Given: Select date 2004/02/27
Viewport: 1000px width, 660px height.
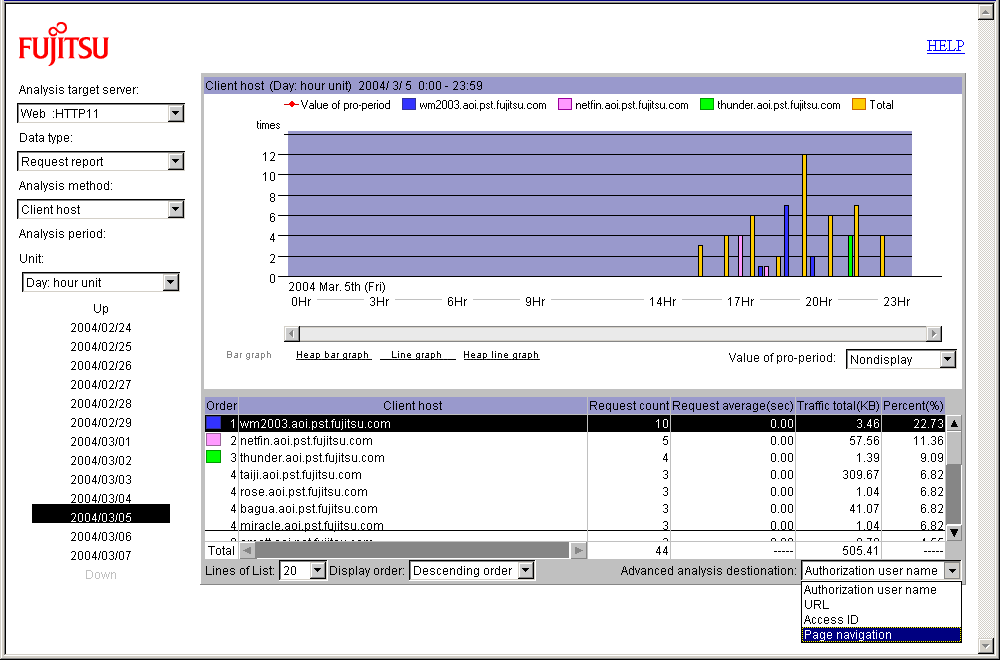Looking at the screenshot, I should click(101, 385).
